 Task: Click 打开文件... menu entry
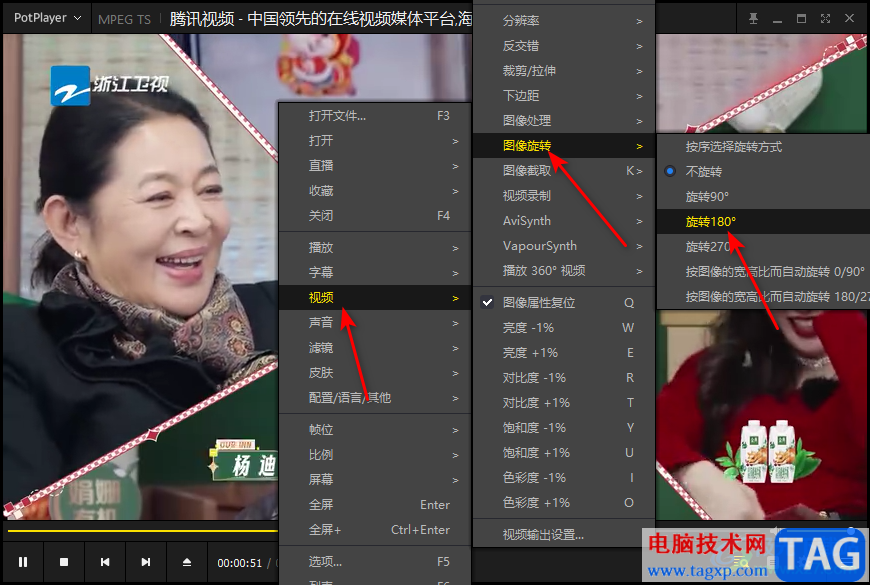point(375,115)
